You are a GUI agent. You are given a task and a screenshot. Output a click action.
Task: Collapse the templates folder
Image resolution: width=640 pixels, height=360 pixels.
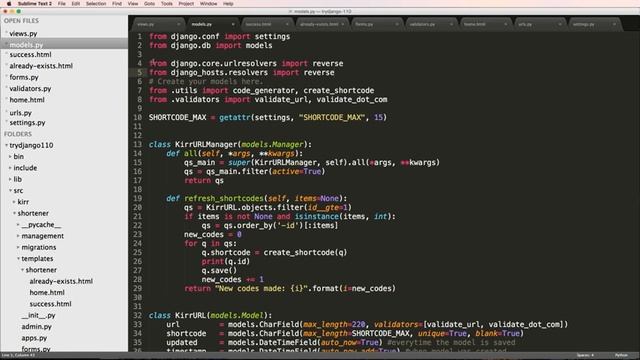18,258
